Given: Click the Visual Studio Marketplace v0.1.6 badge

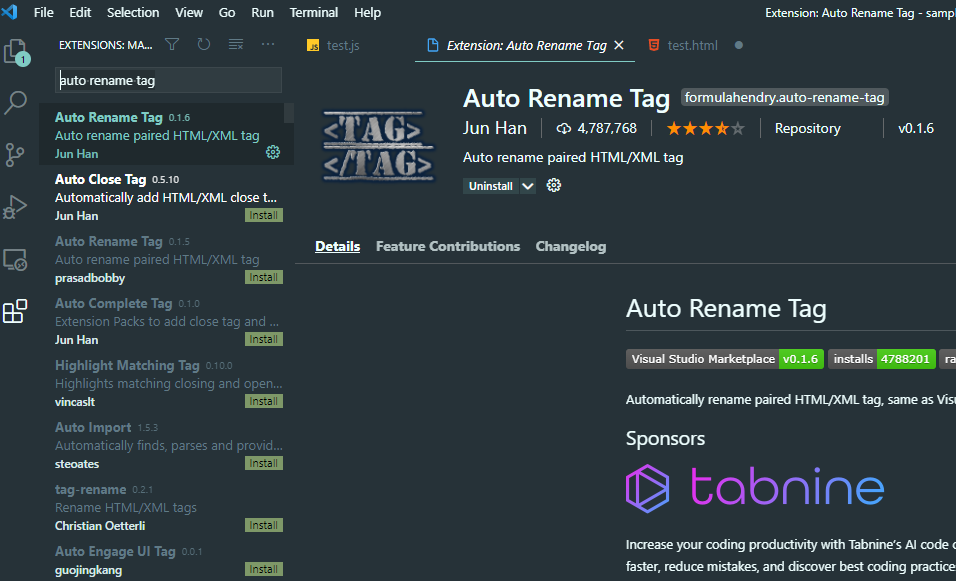Looking at the screenshot, I should coord(725,359).
